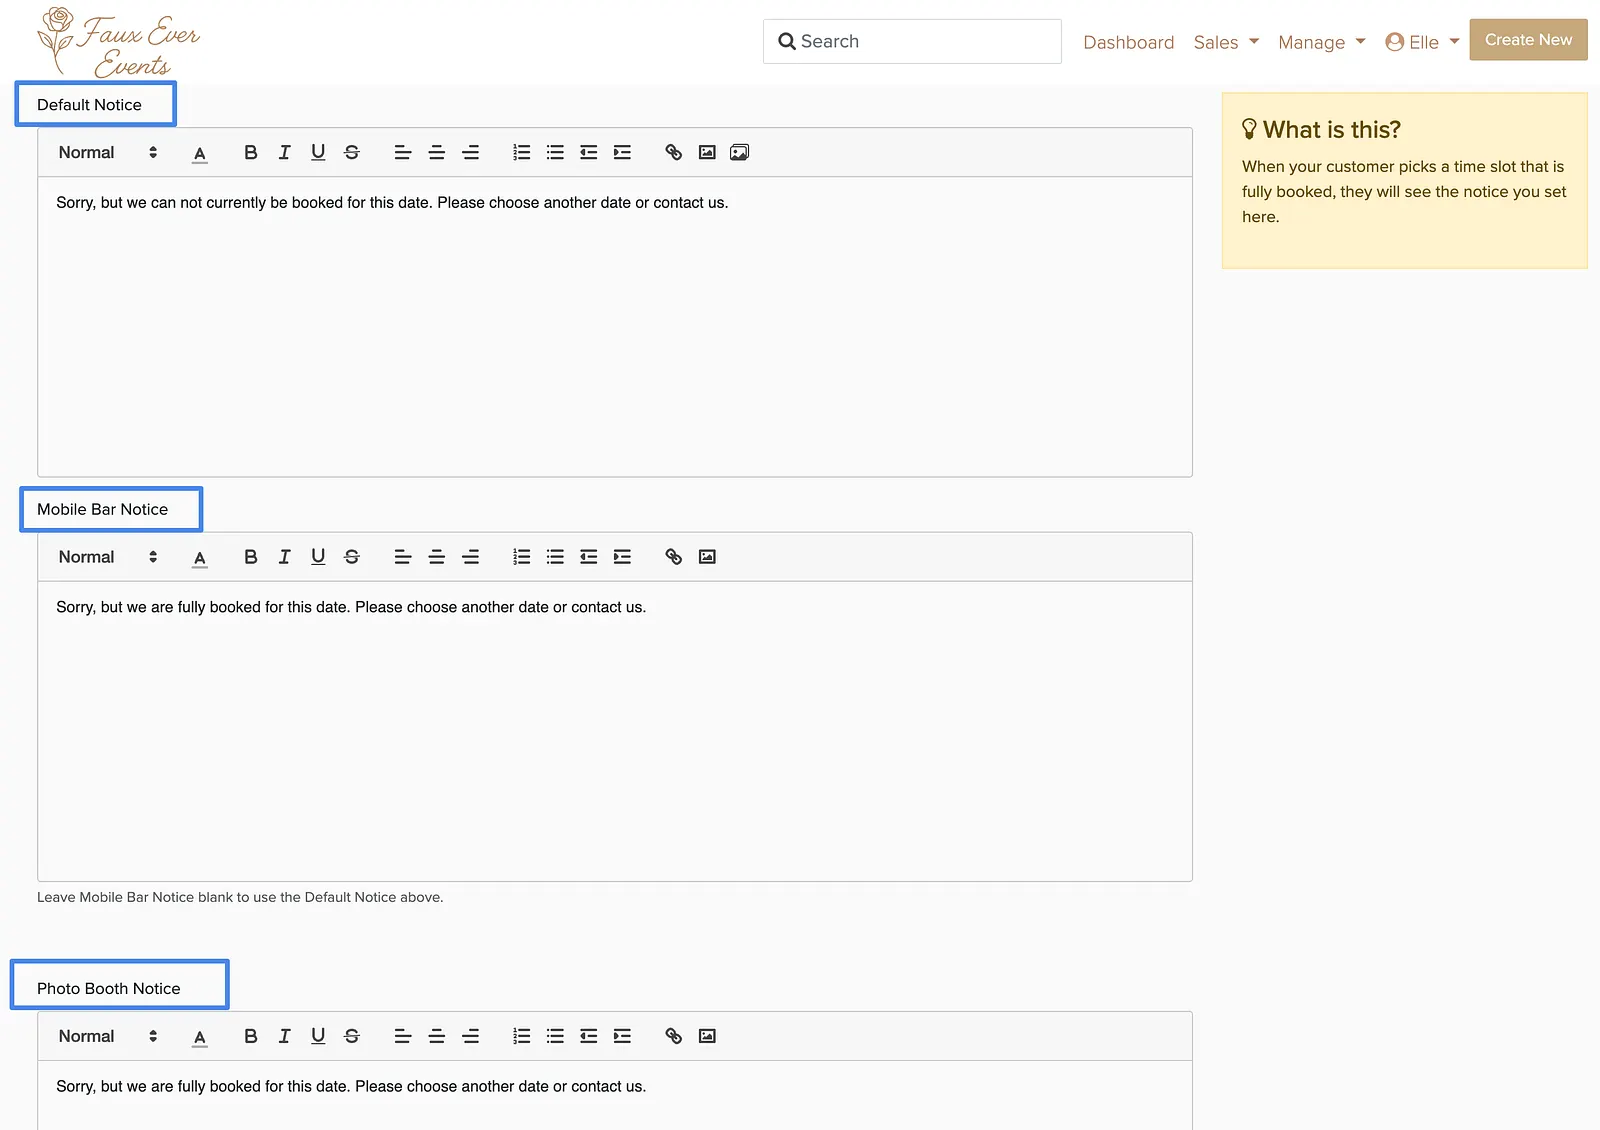
Task: Insert bullet list in Mobile Bar Notice editor
Action: (556, 557)
